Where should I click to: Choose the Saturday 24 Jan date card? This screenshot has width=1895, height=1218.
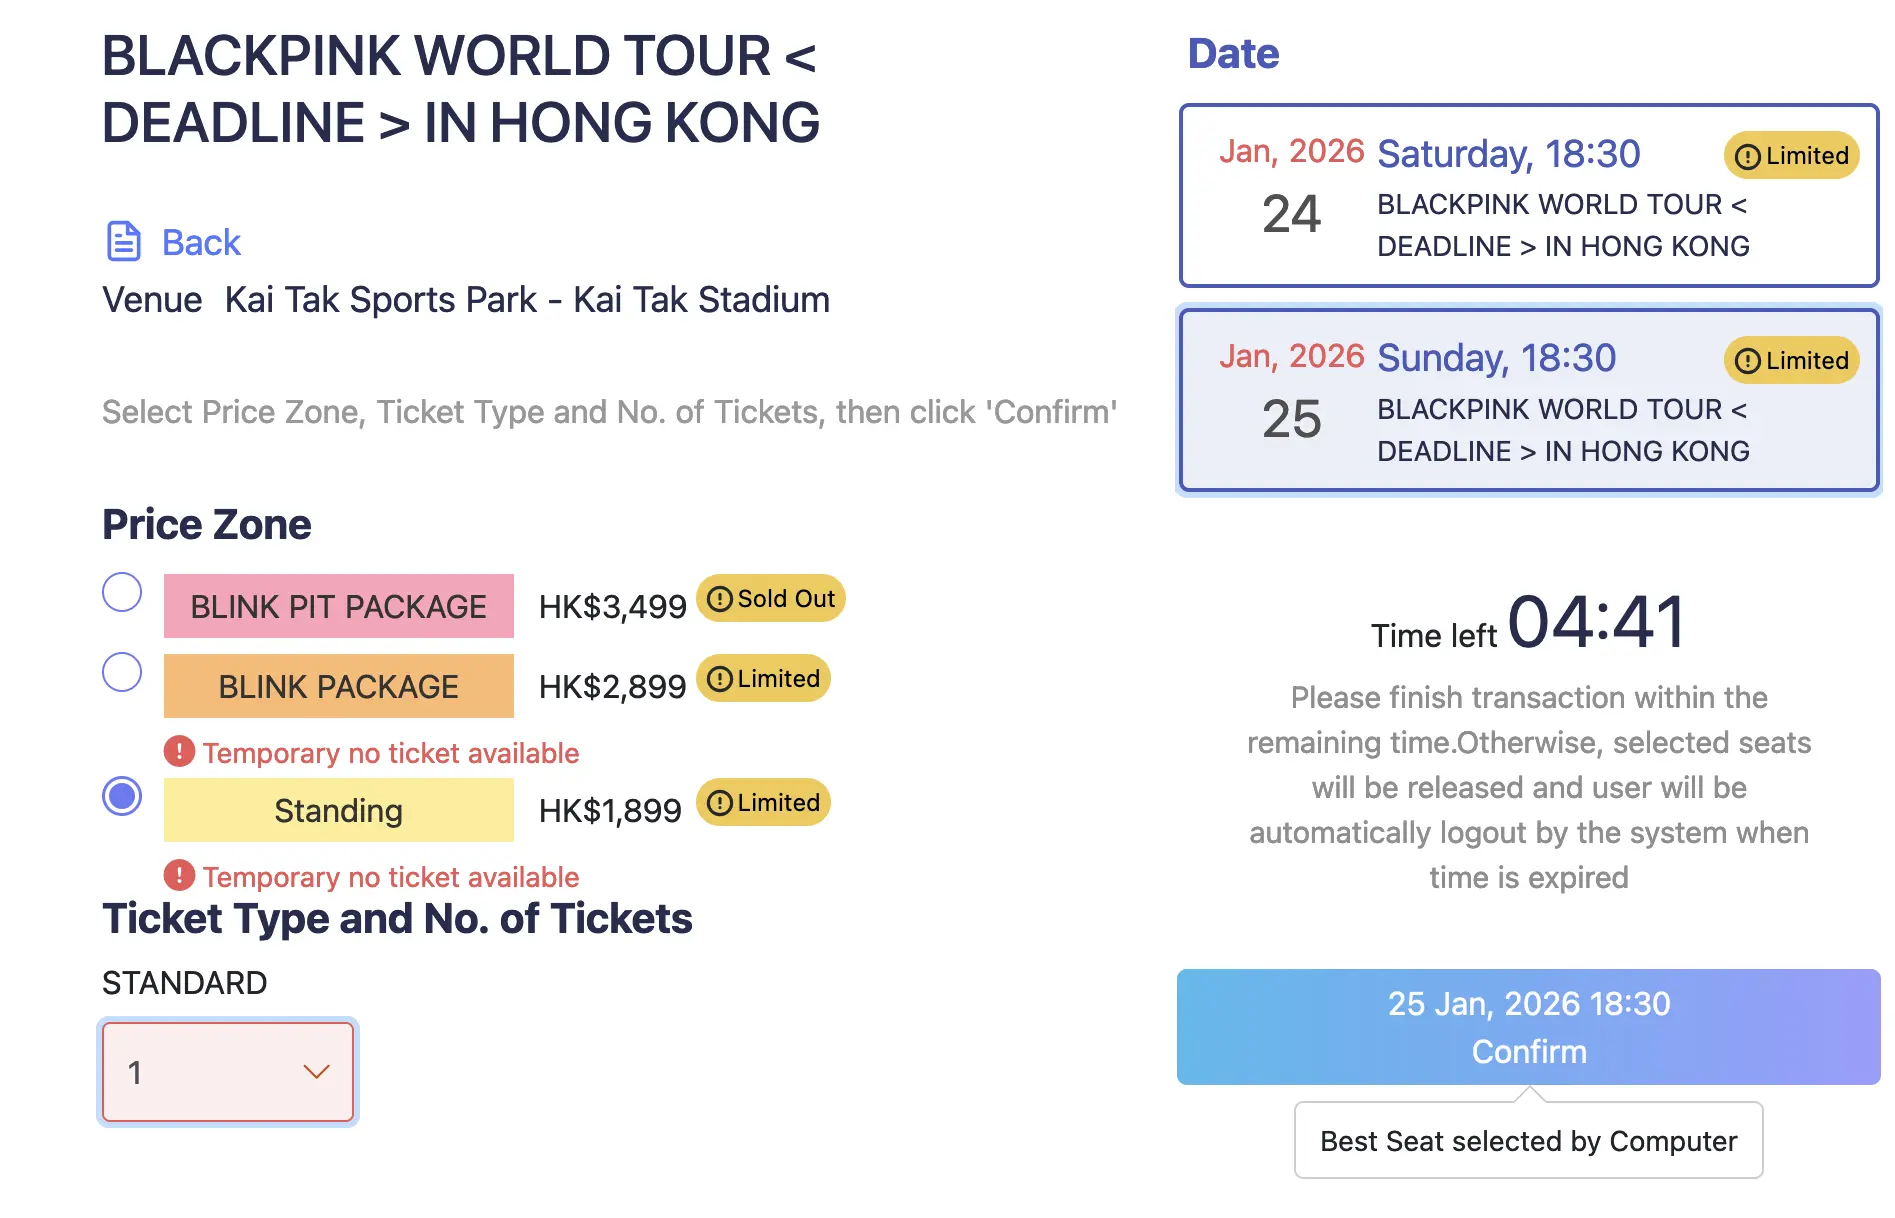pos(1528,196)
